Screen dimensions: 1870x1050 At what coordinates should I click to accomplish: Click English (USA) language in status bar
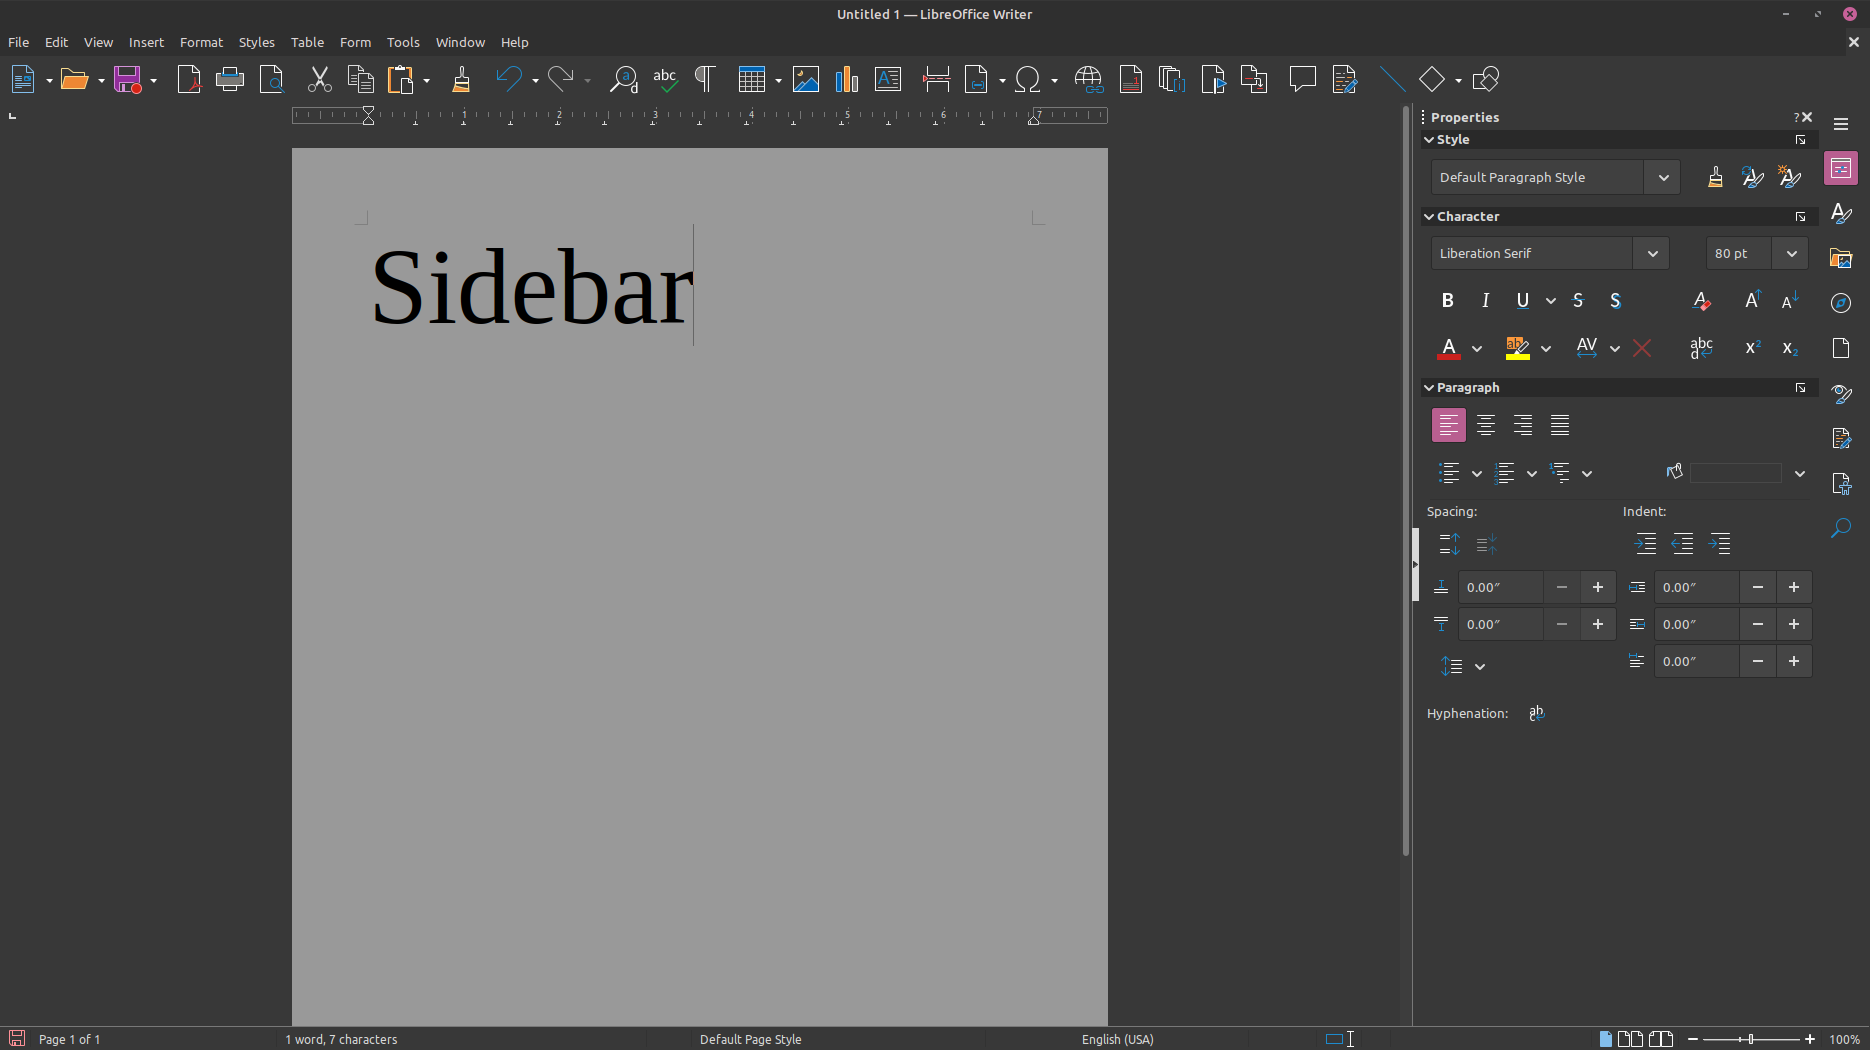pos(1117,1039)
